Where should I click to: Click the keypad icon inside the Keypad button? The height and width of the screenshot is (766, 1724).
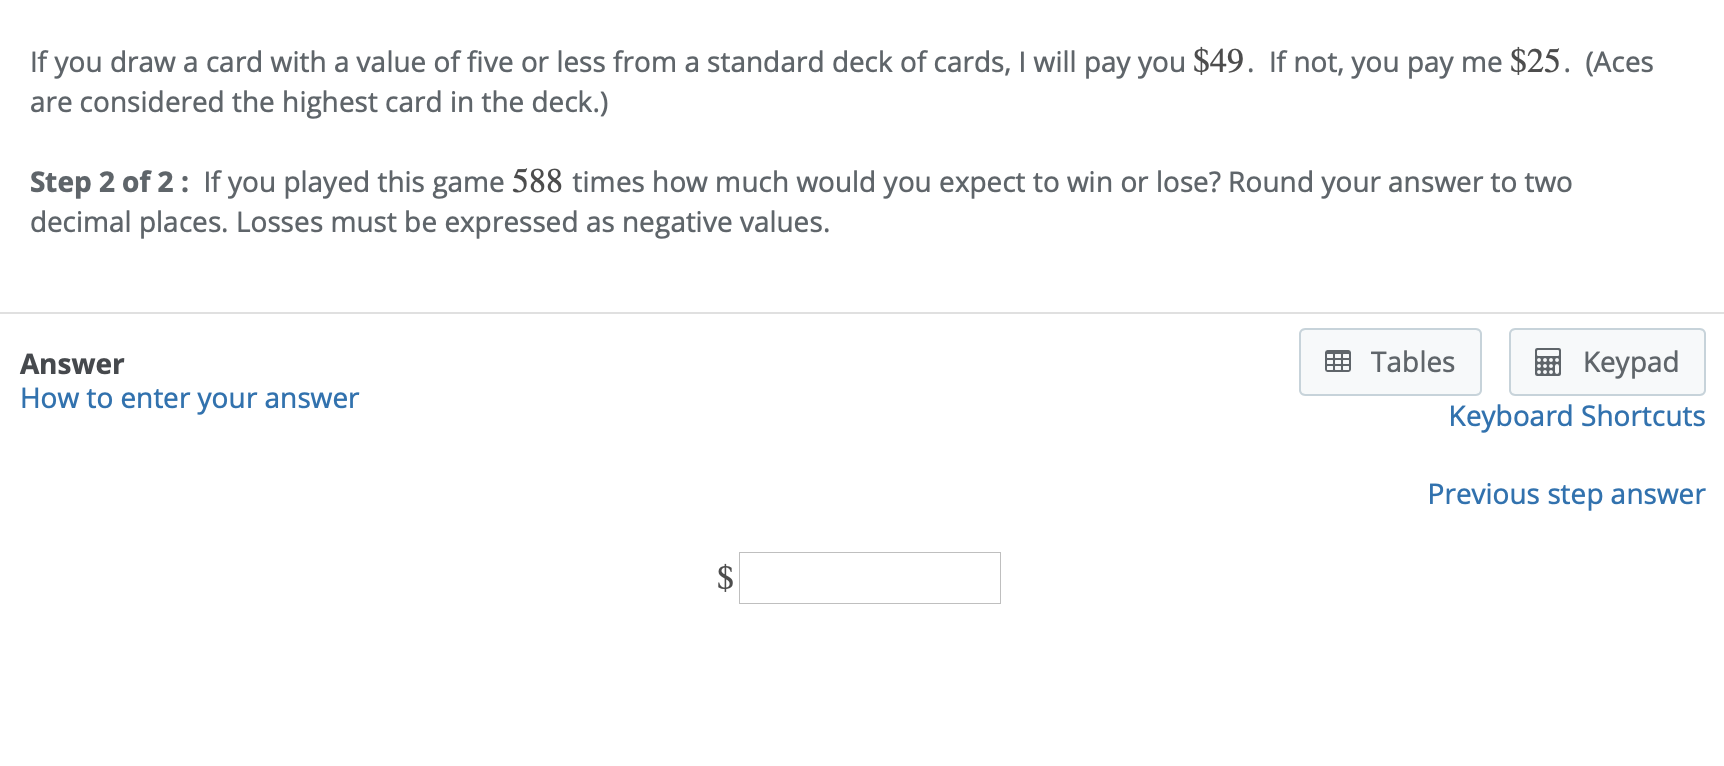click(1549, 362)
